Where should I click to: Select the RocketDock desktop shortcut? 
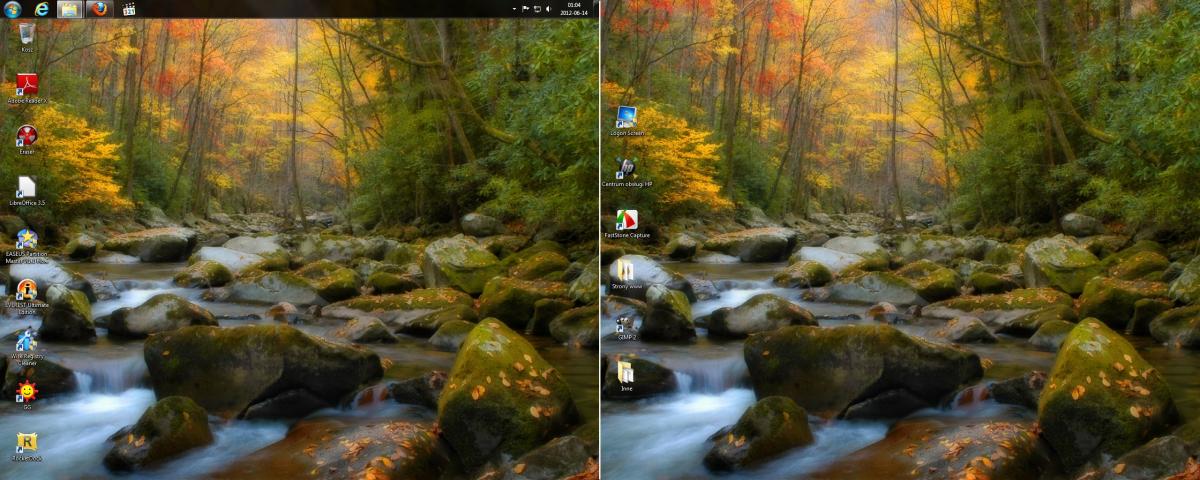[27, 446]
